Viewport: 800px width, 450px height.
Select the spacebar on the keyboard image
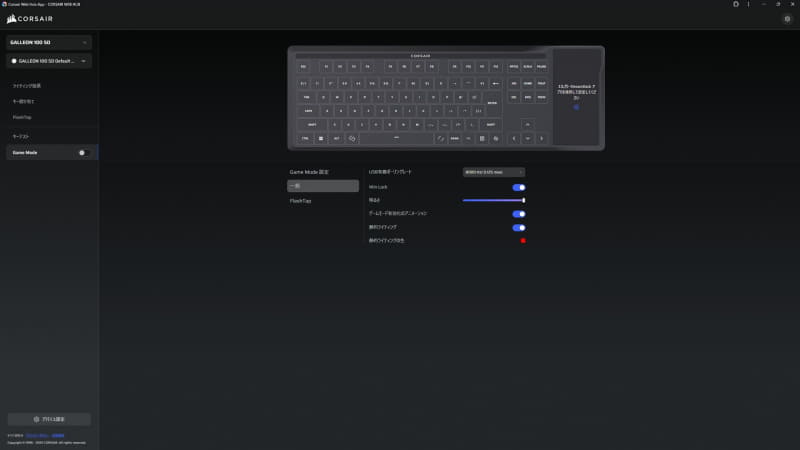point(396,138)
